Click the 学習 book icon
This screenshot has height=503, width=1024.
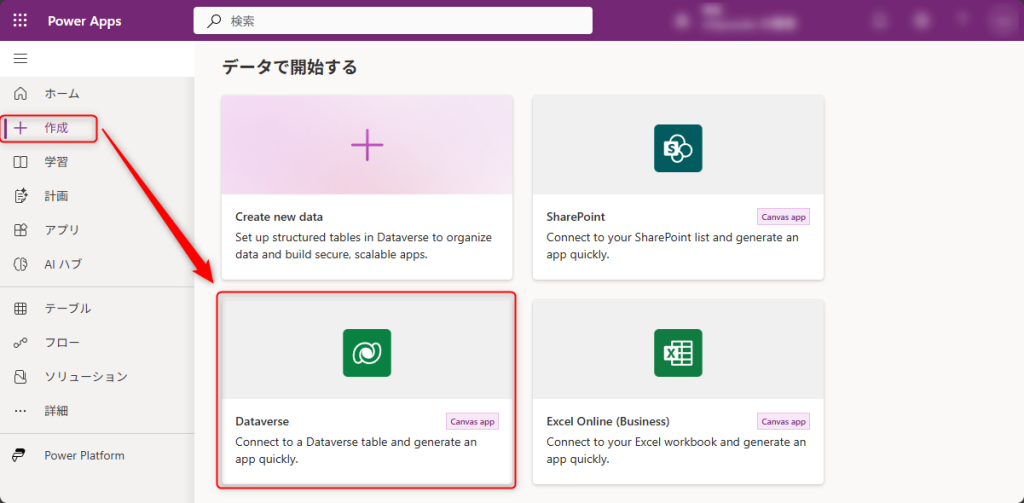click(20, 162)
